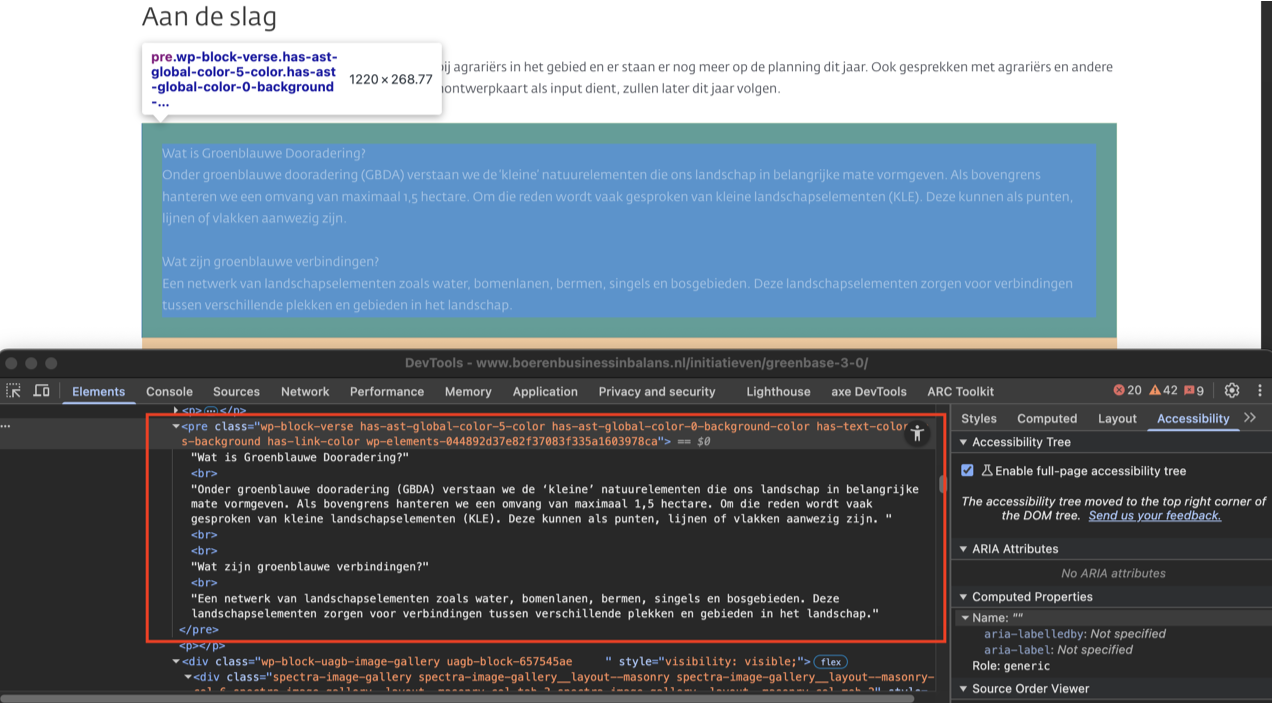1273x703 pixels.
Task: Open DevTools settings gear
Action: pos(1232,391)
